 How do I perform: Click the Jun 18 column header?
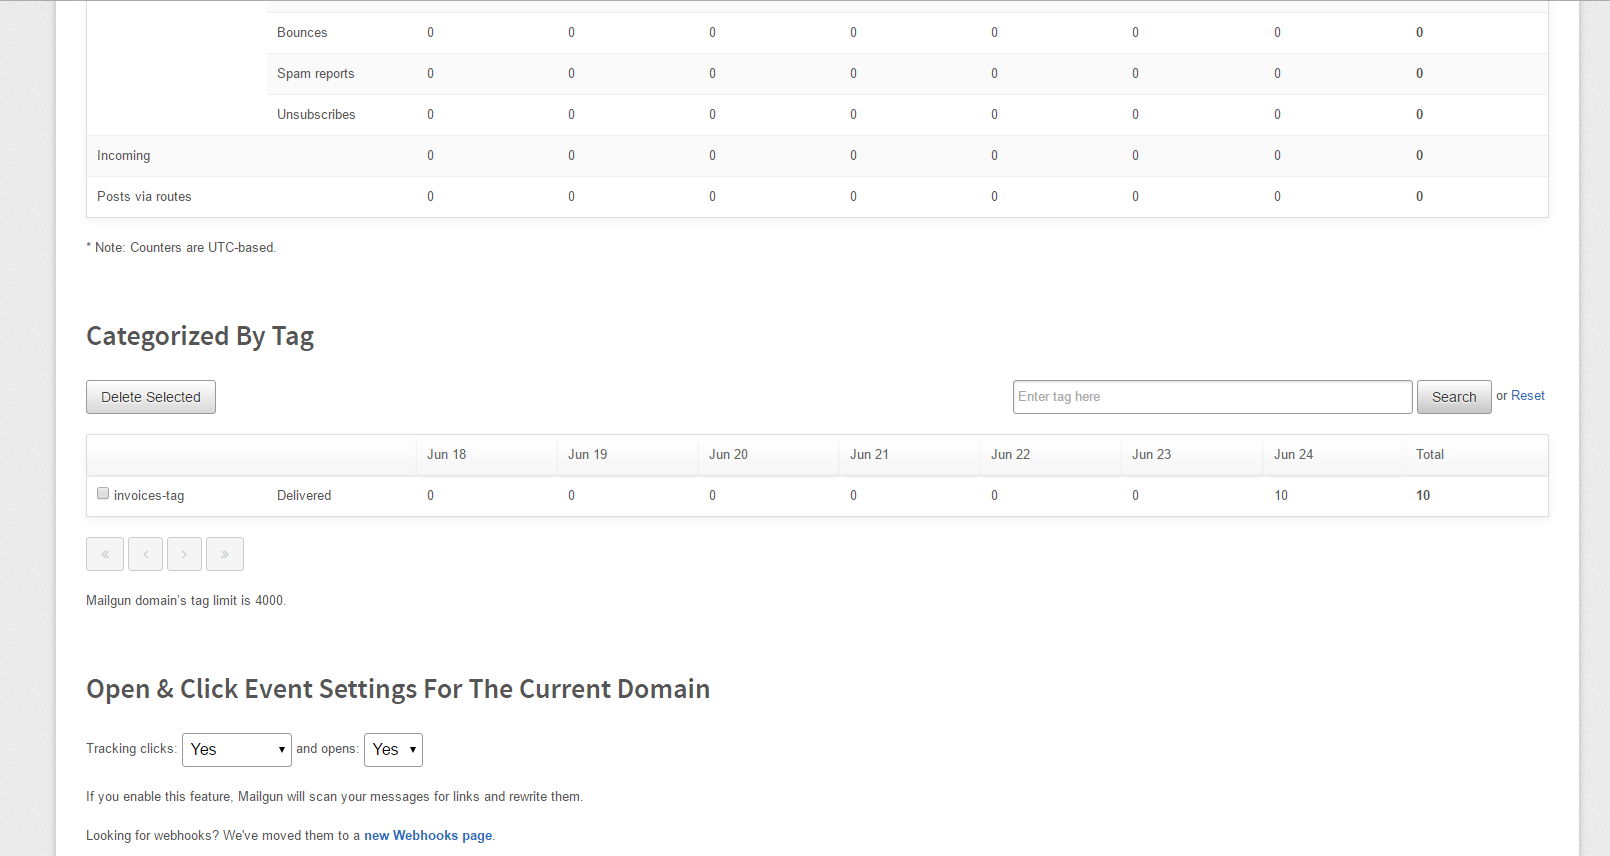tap(446, 455)
